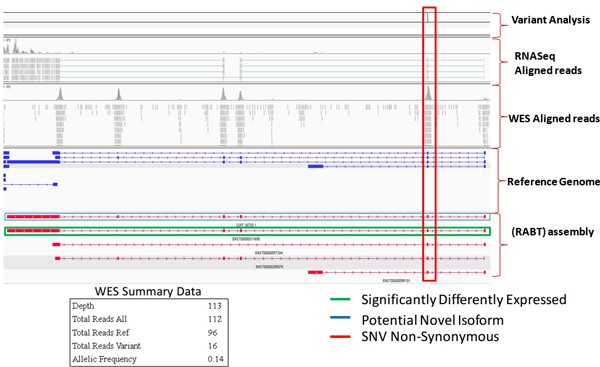Click the (RABT) assembly label
The image size is (600, 367).
click(x=553, y=232)
